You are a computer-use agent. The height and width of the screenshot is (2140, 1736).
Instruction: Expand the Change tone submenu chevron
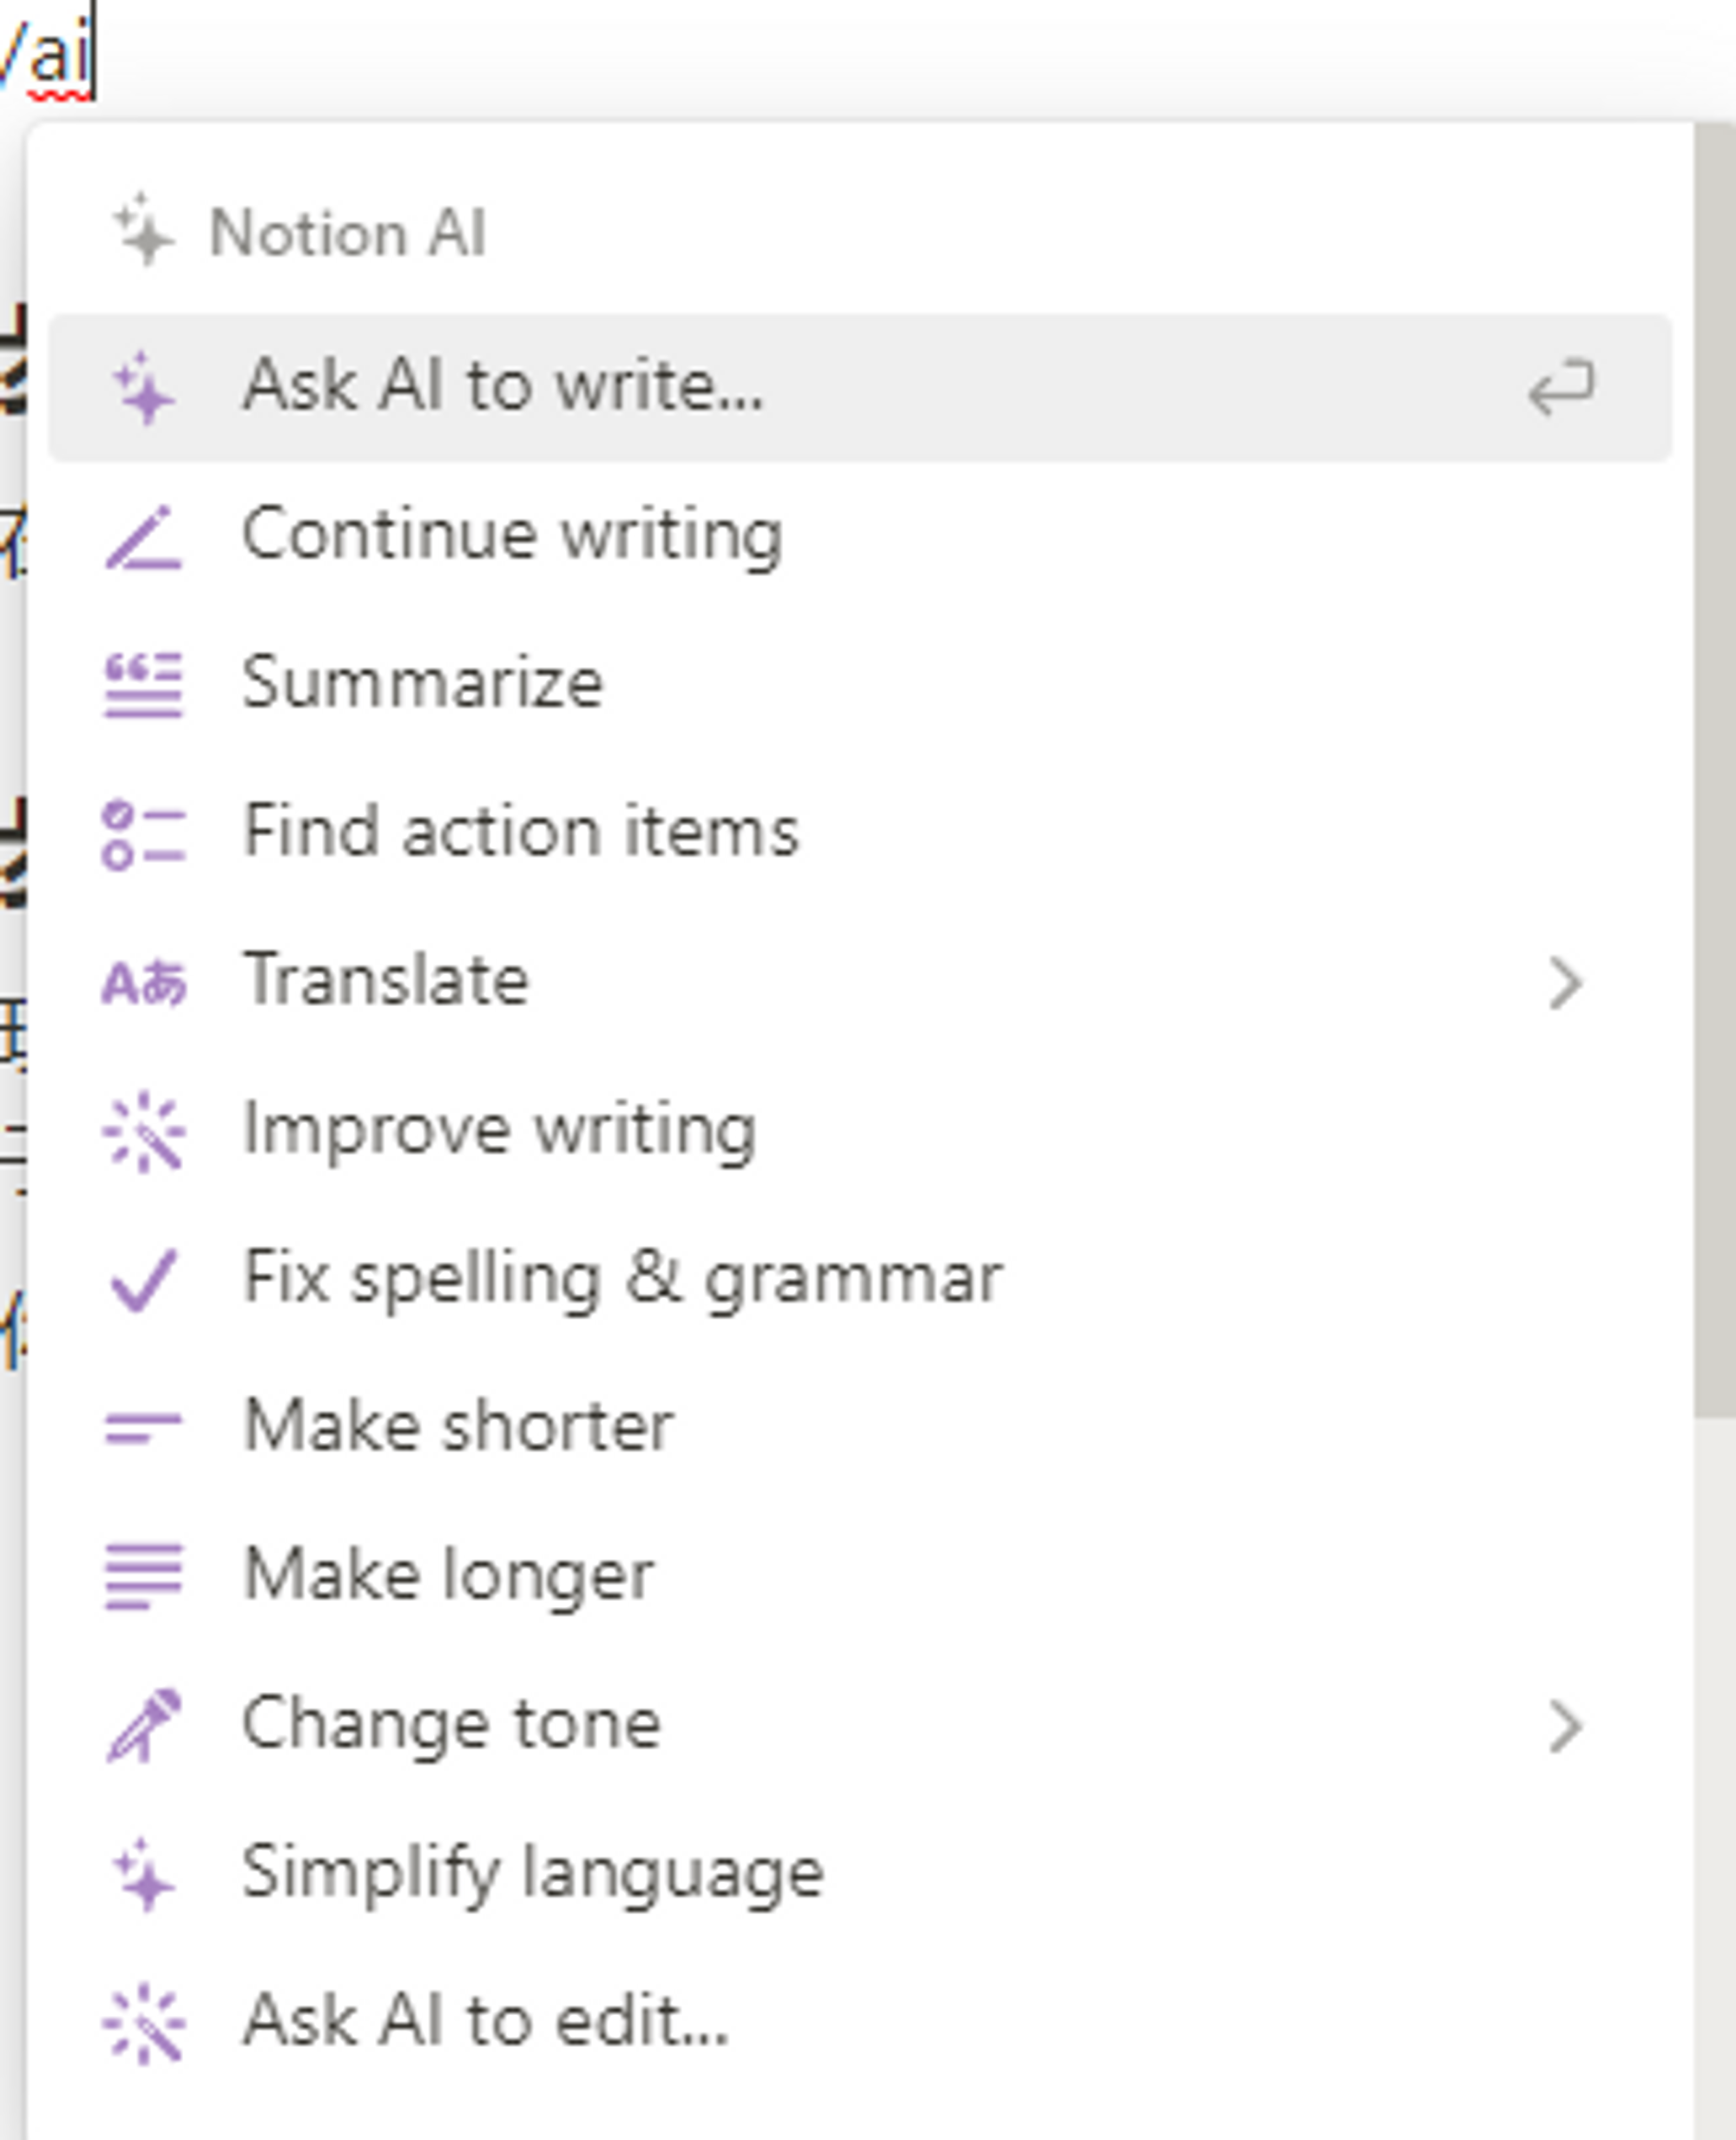point(1564,1727)
